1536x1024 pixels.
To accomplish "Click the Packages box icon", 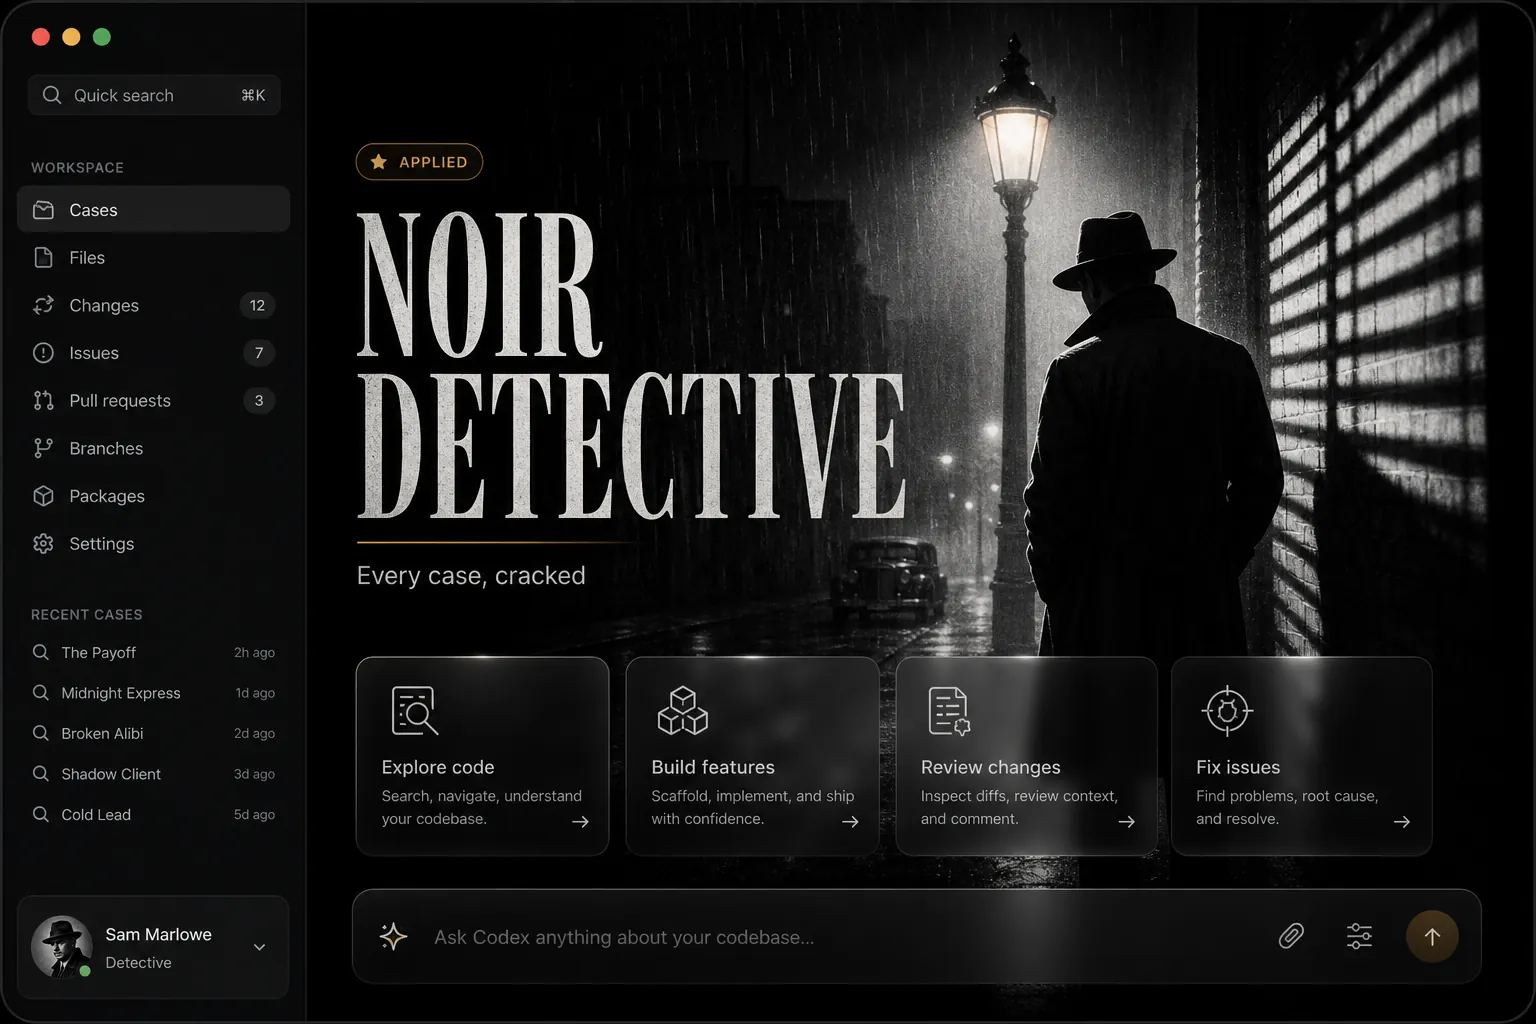I will pos(43,496).
